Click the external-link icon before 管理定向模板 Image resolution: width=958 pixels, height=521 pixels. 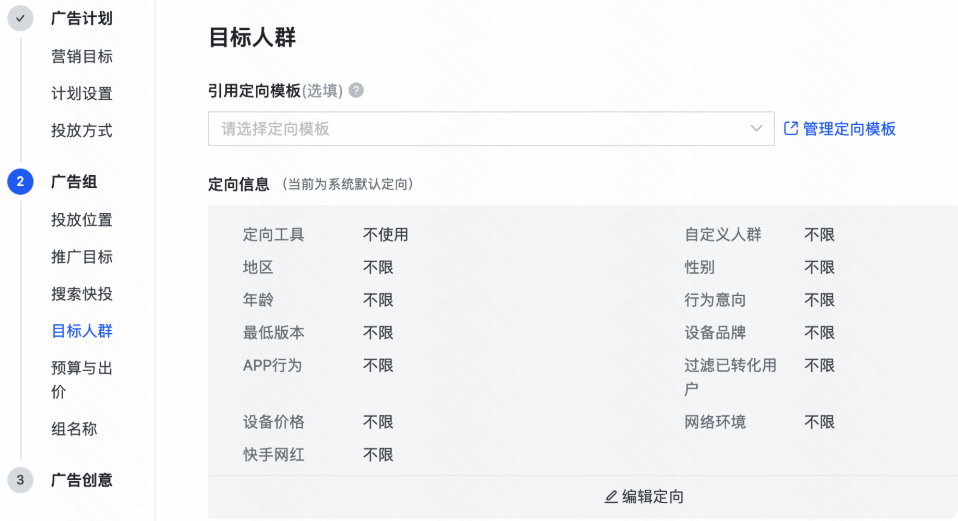click(x=791, y=128)
